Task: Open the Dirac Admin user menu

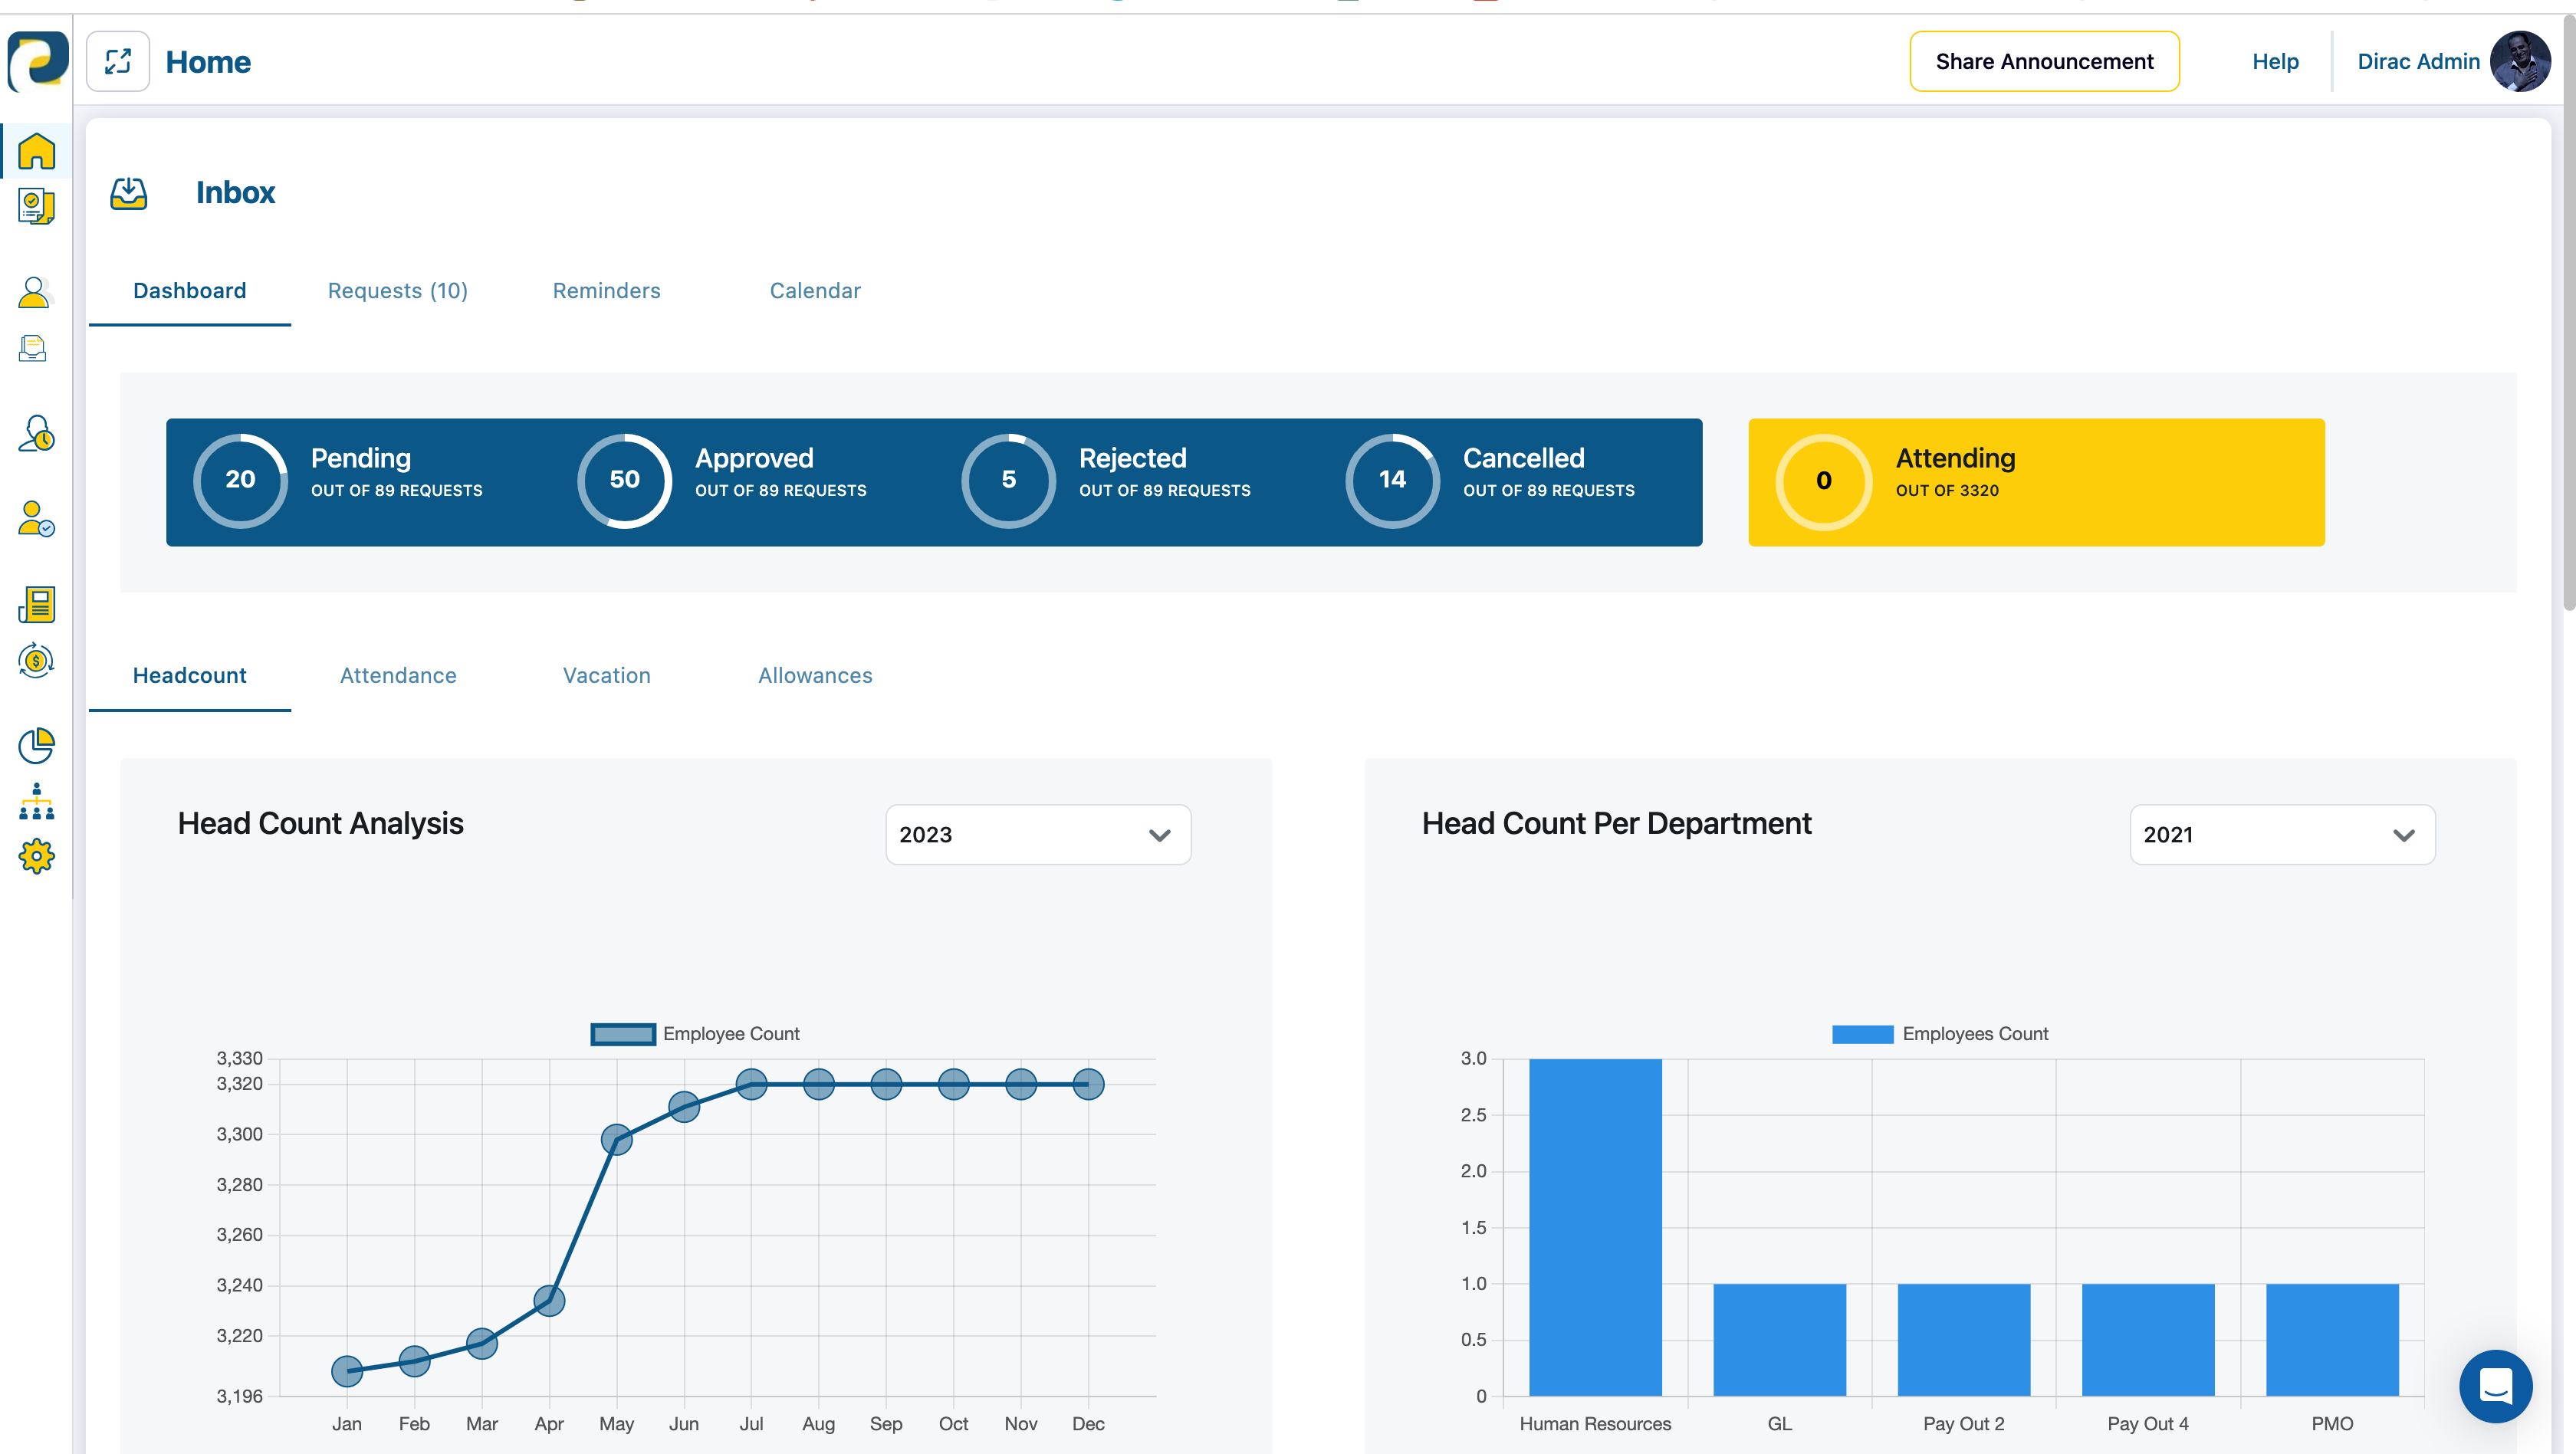Action: tap(2452, 61)
